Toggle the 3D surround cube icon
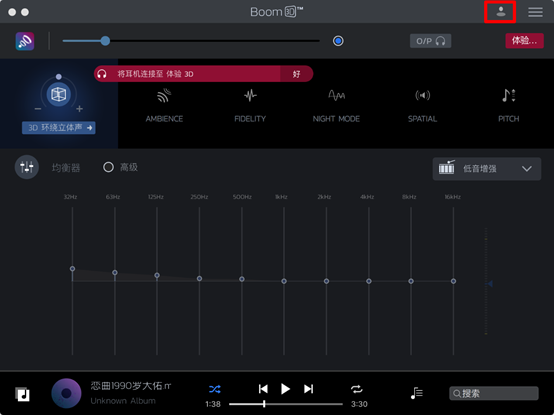This screenshot has width=554, height=415. (x=59, y=95)
